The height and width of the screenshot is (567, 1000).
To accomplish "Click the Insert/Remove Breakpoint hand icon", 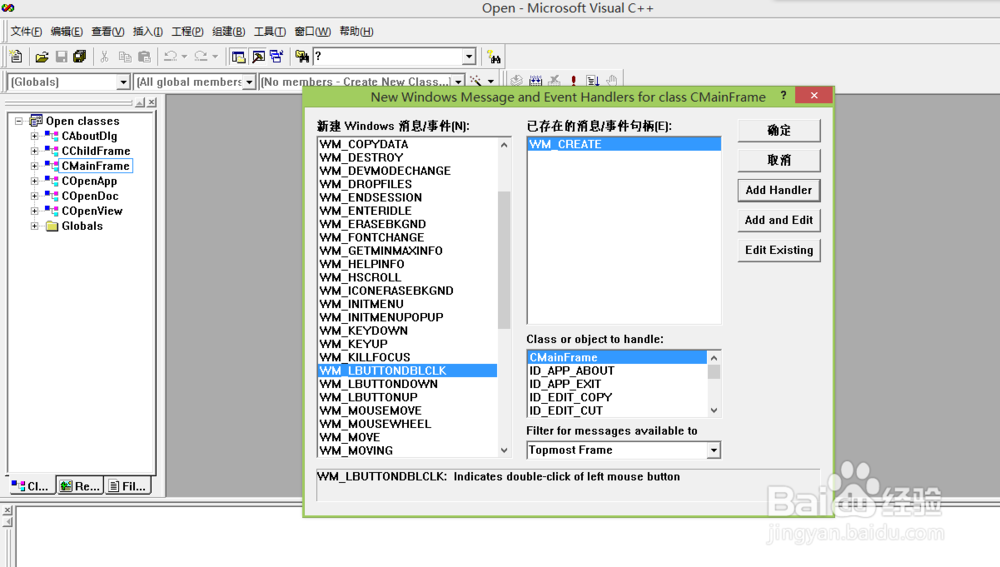I will coord(612,80).
